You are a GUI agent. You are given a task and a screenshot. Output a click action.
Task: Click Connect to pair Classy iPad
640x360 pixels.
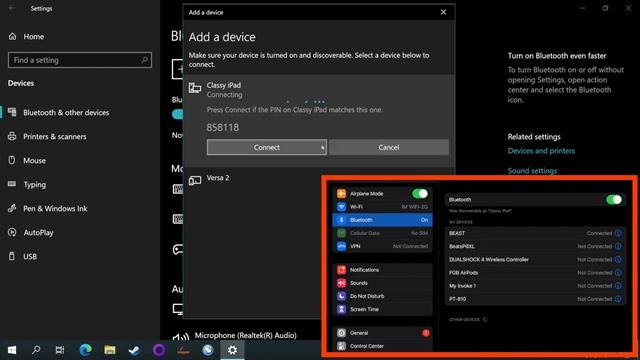click(267, 147)
